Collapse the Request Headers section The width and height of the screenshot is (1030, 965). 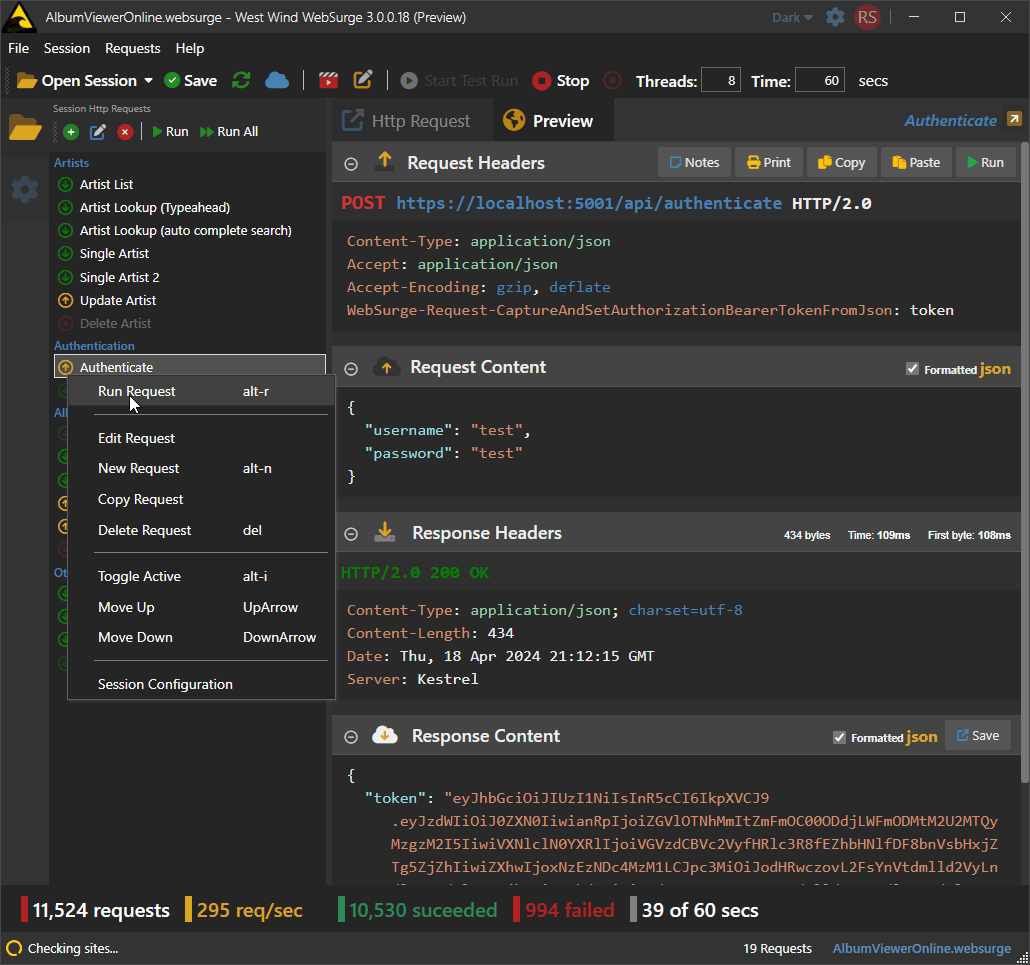351,164
